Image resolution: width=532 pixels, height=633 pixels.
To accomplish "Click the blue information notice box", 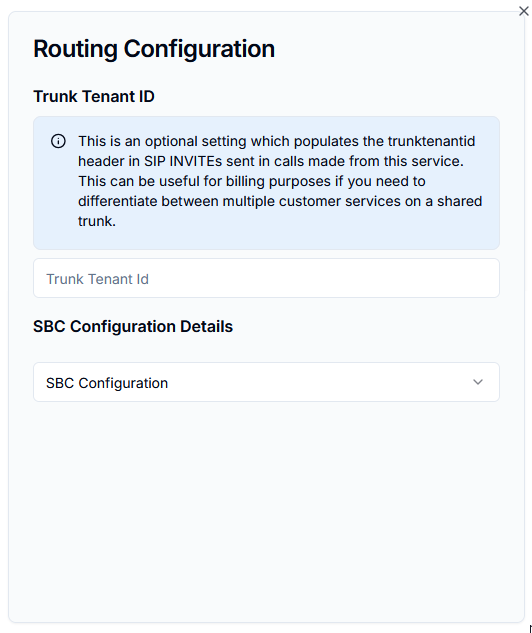I will tap(266, 183).
